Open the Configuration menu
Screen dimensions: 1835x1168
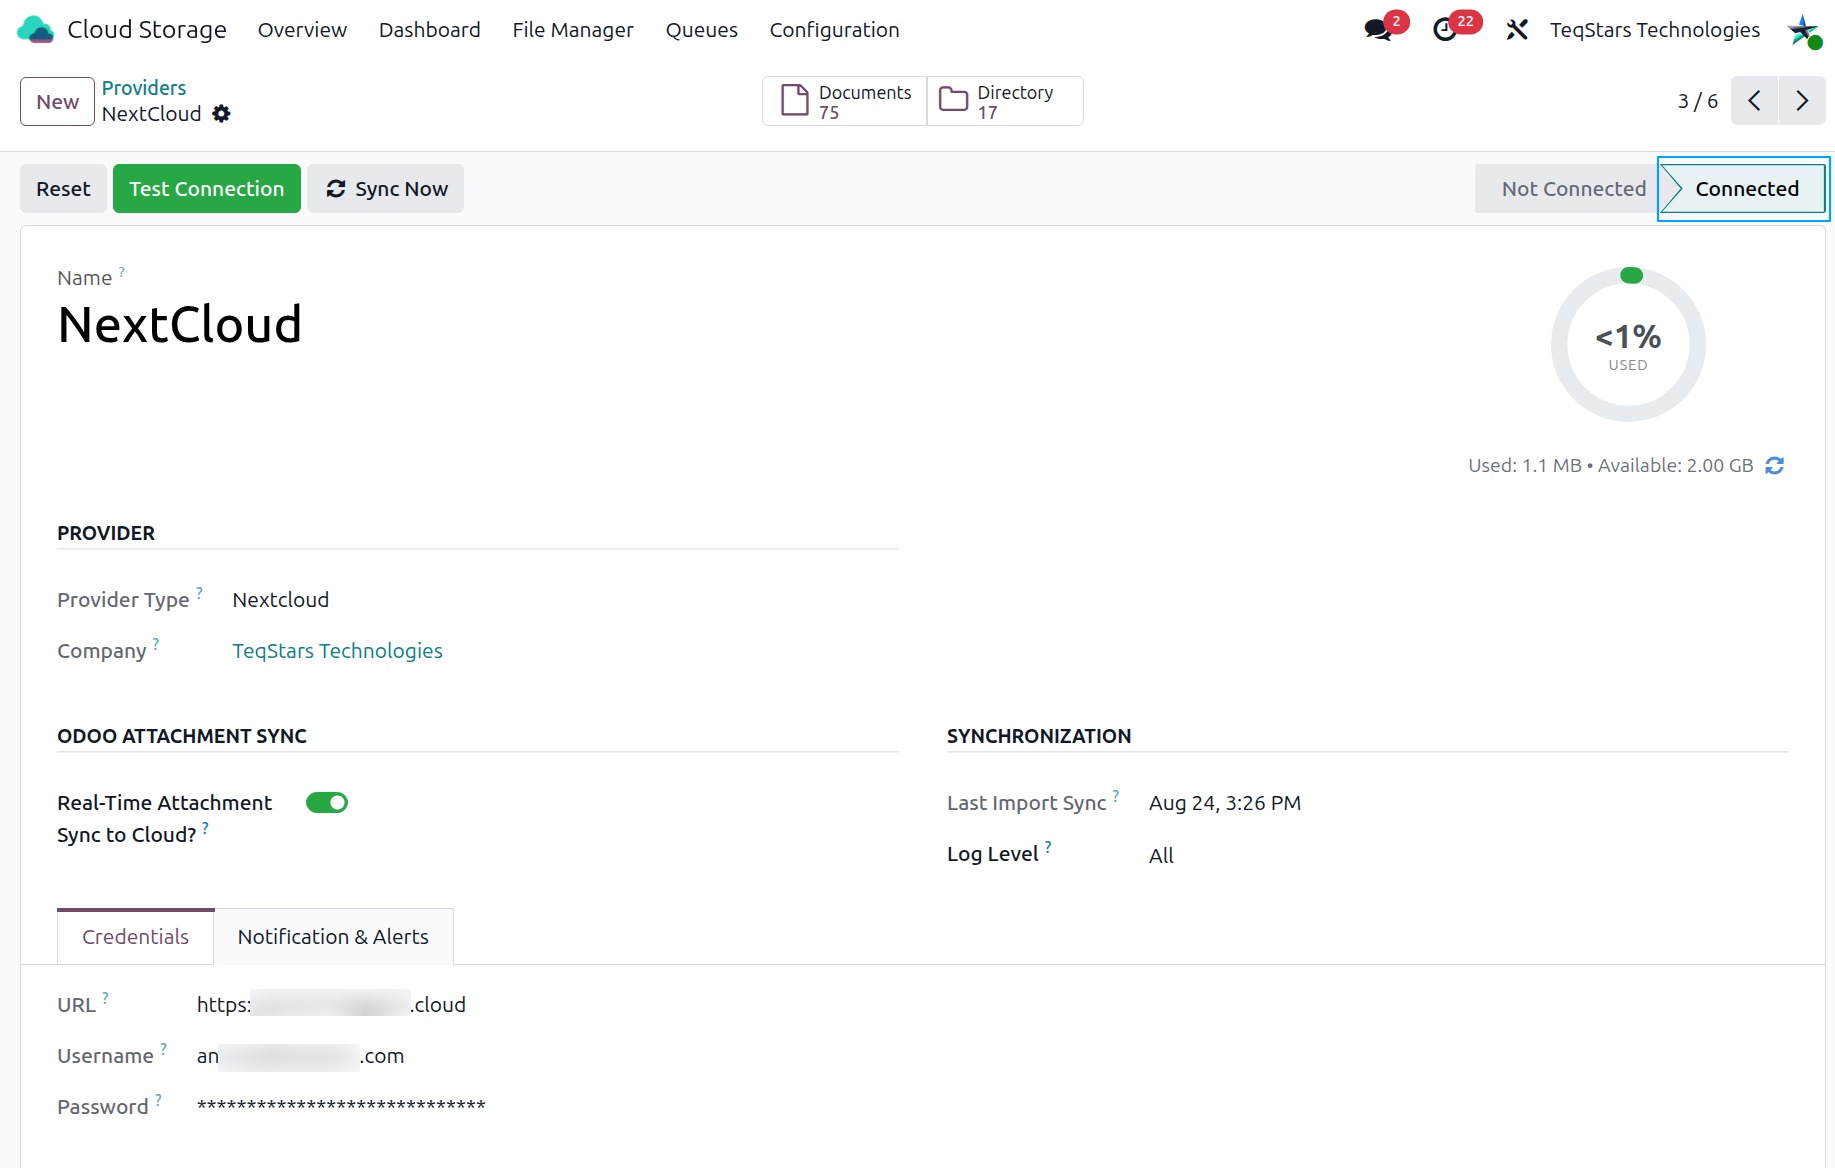pyautogui.click(x=835, y=30)
